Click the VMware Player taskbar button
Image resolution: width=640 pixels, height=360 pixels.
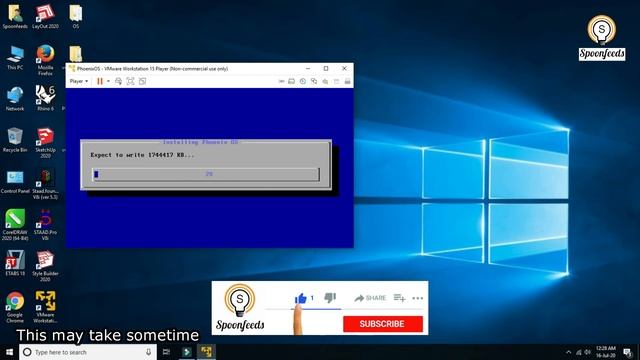(206, 352)
